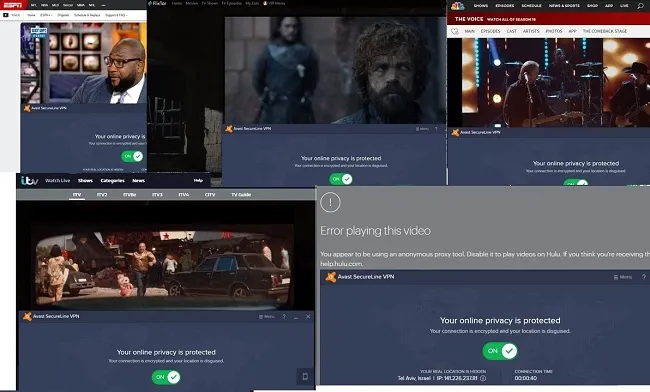This screenshot has width=650, height=392.
Task: Open SHOWS in the NBC top menu
Action: coord(481,6)
